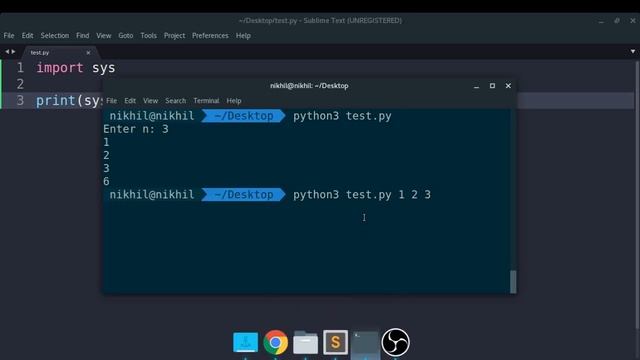Click line number 1 in the gutter

(20, 68)
